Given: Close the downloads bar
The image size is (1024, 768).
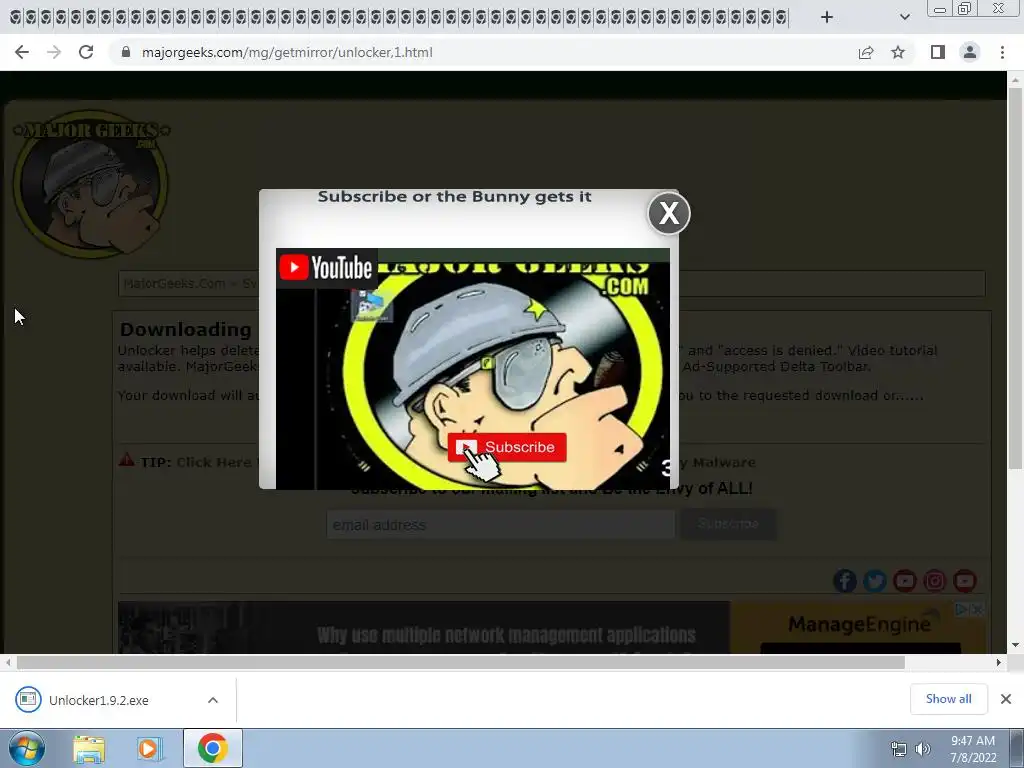Looking at the screenshot, I should [x=1006, y=699].
